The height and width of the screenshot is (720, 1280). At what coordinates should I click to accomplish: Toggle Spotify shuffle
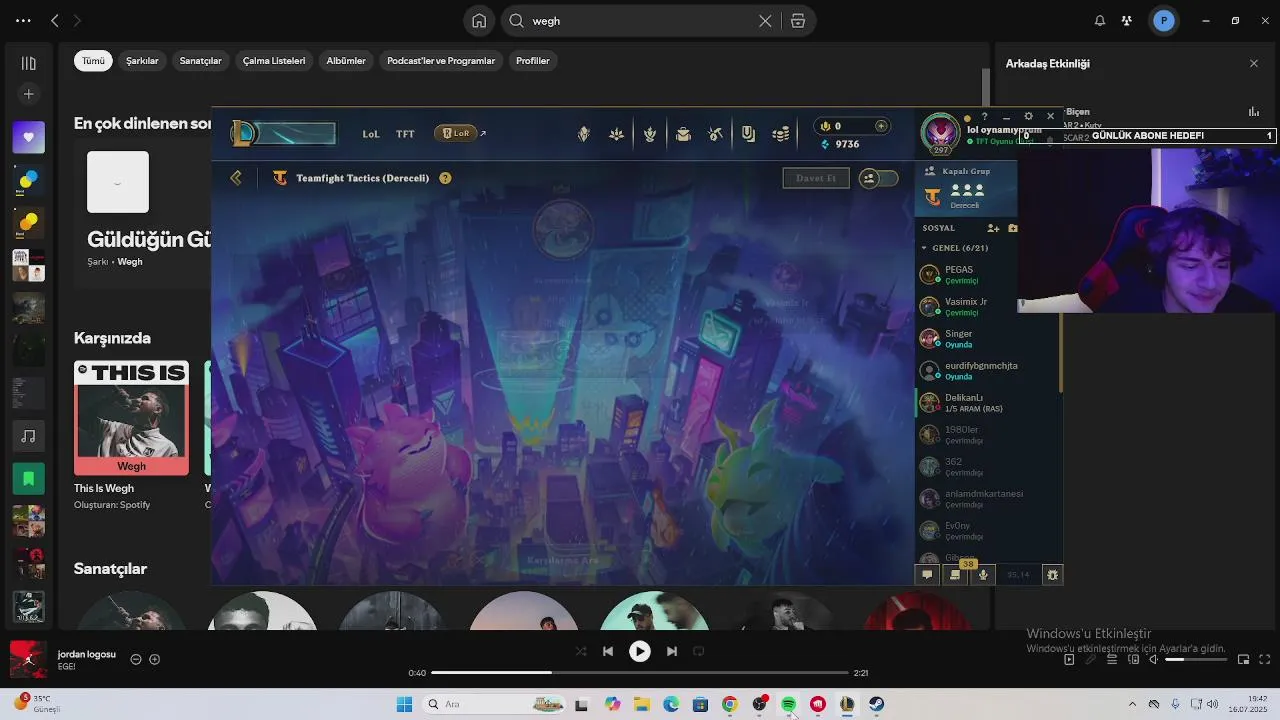coord(581,651)
